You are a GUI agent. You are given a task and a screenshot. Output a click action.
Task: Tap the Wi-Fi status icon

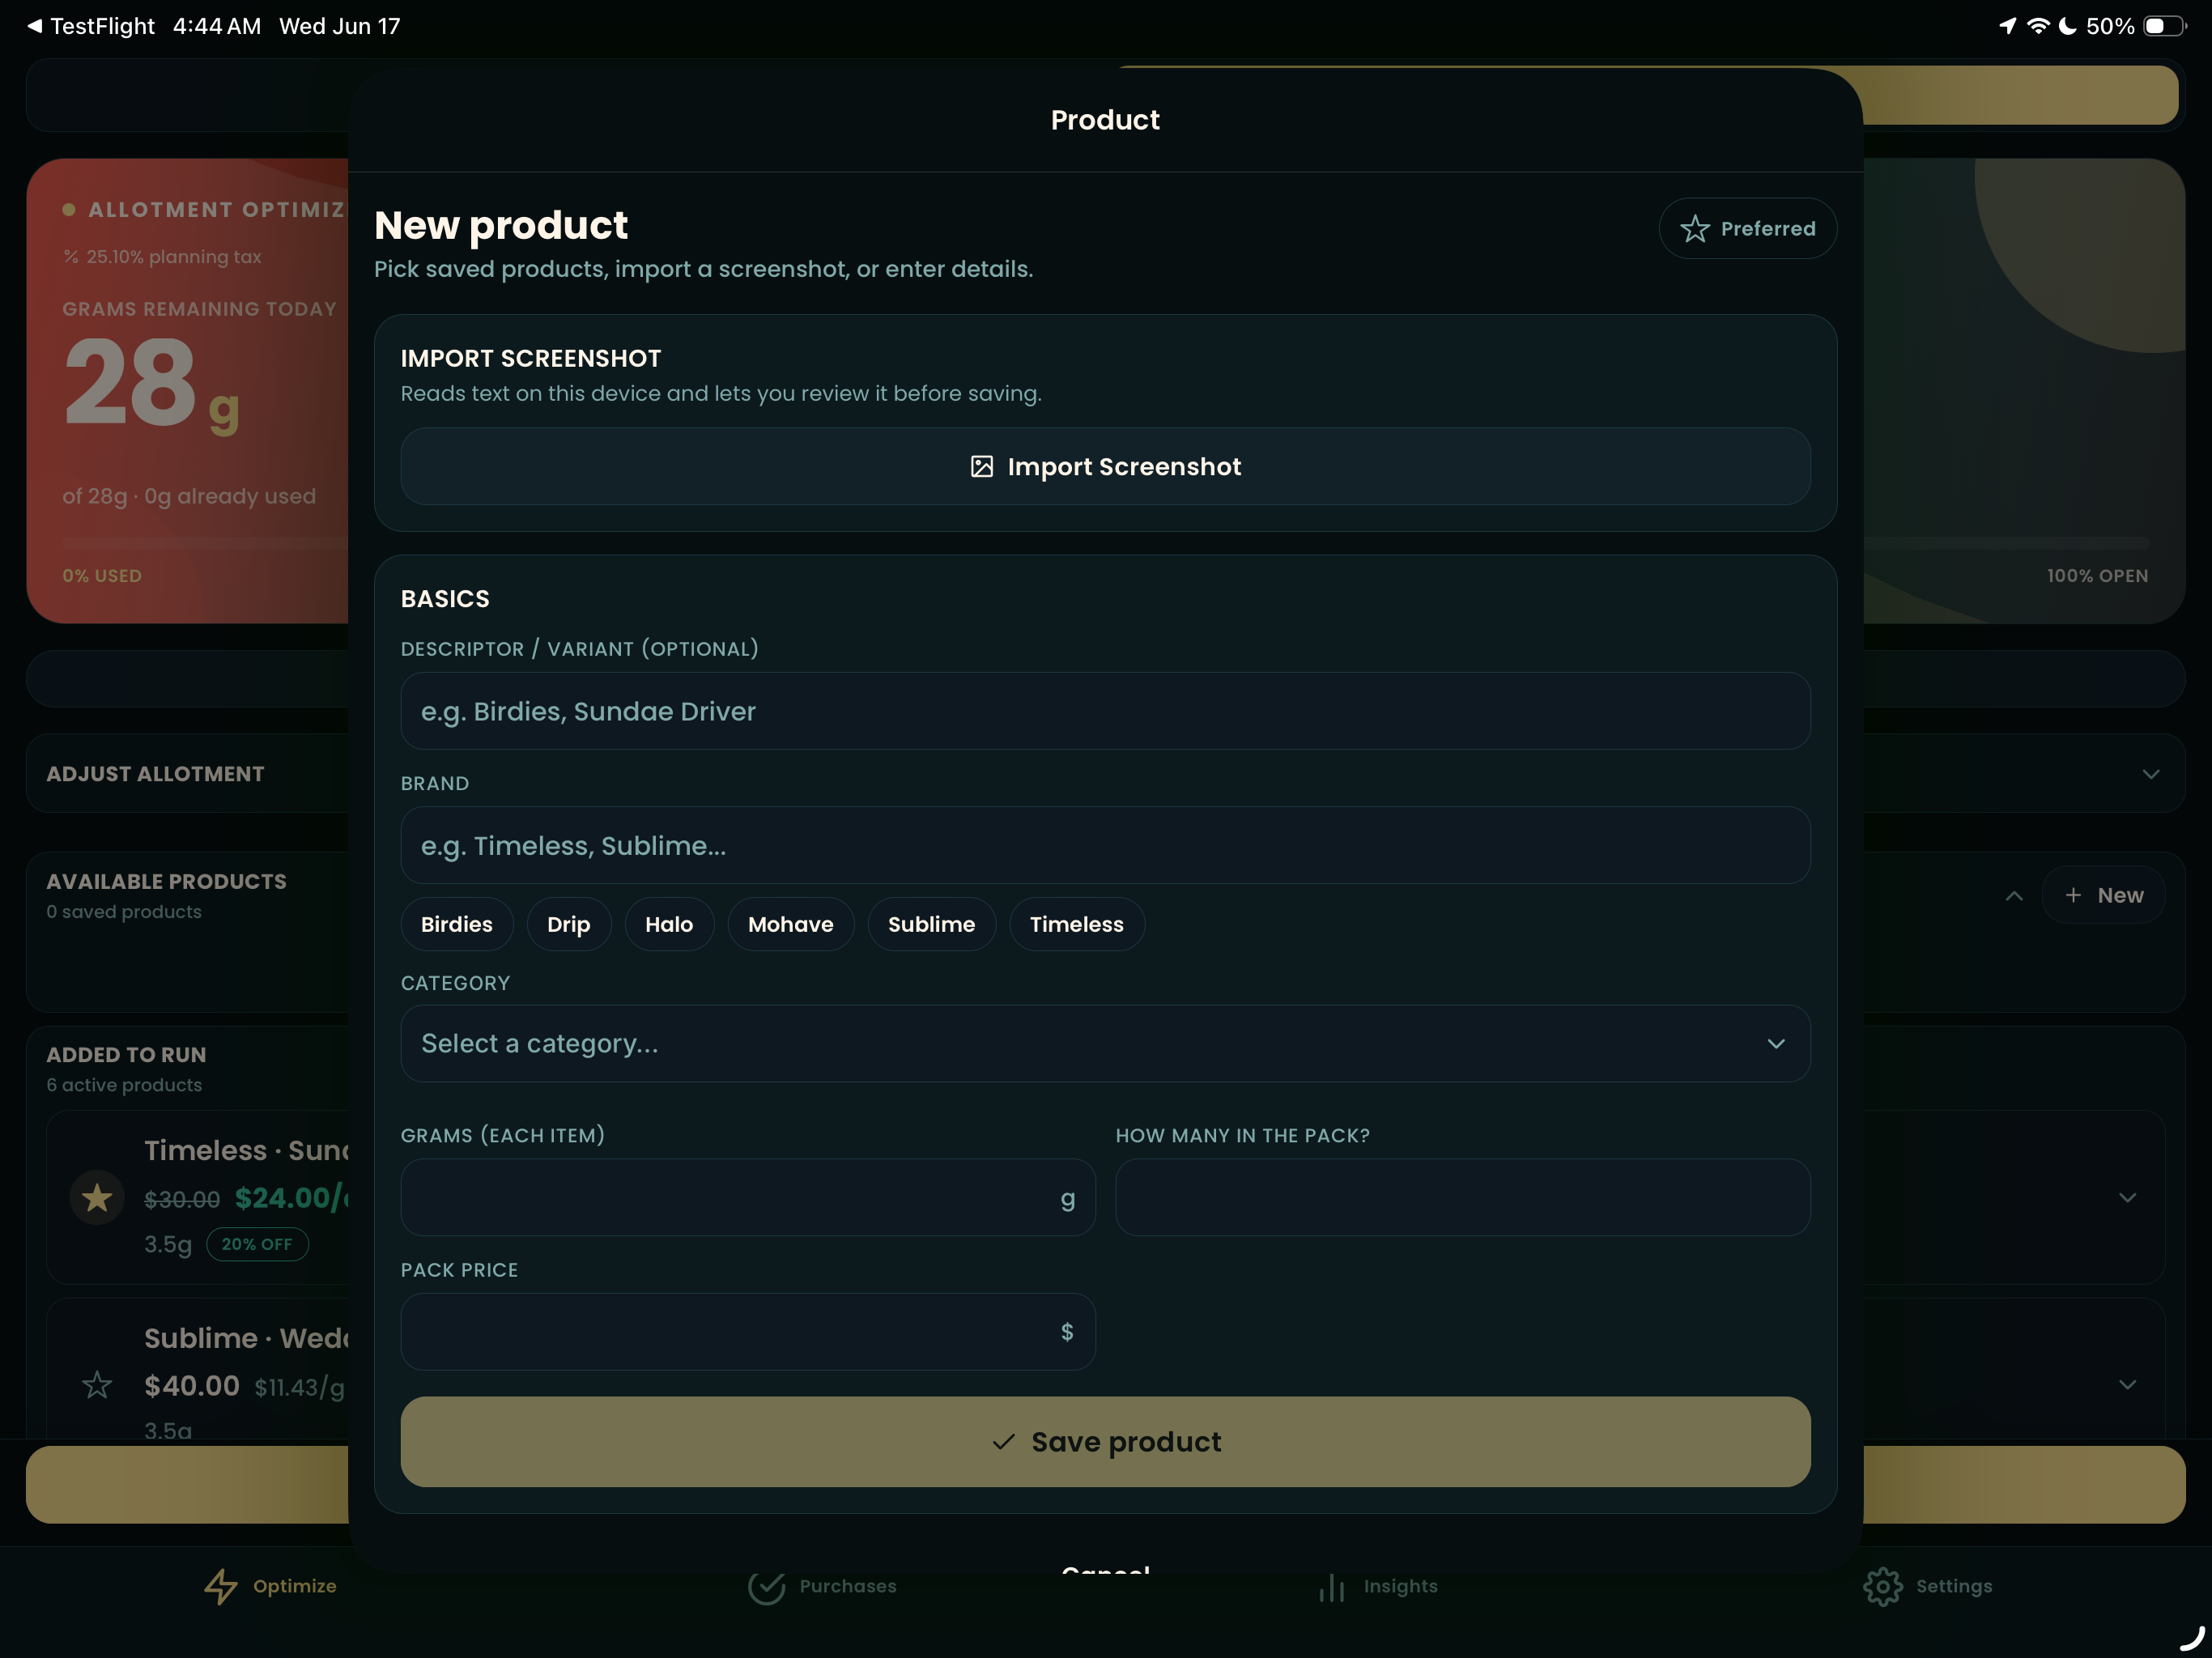pos(2037,26)
